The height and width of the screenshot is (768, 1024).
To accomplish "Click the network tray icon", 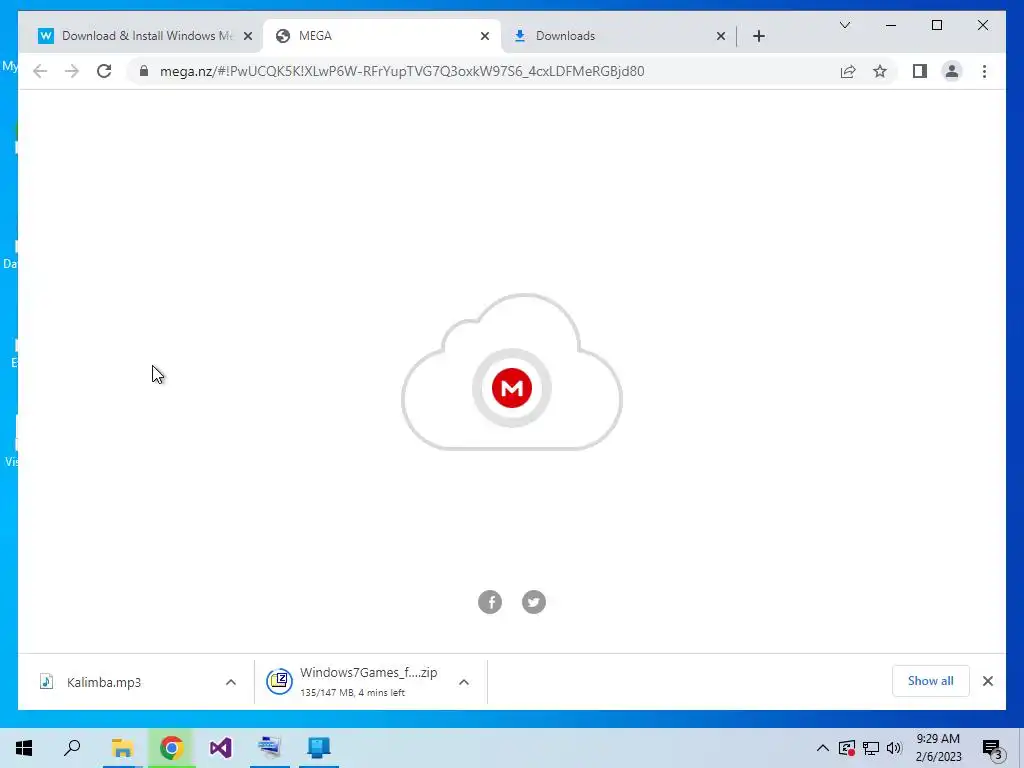I will tap(871, 748).
